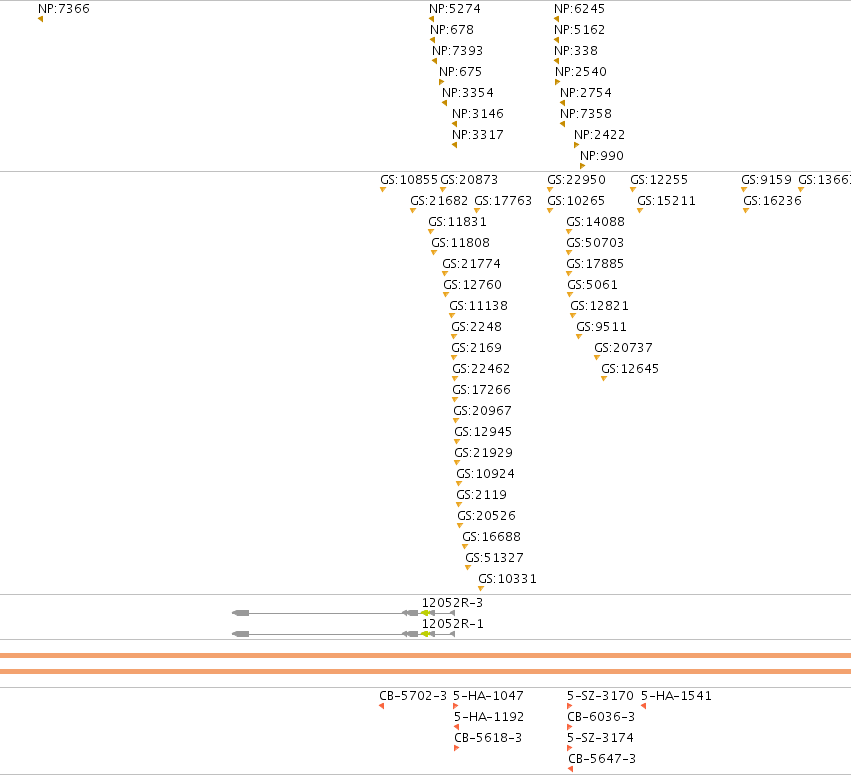The height and width of the screenshot is (775, 851).
Task: Click the GS:11831 label
Action: (458, 222)
